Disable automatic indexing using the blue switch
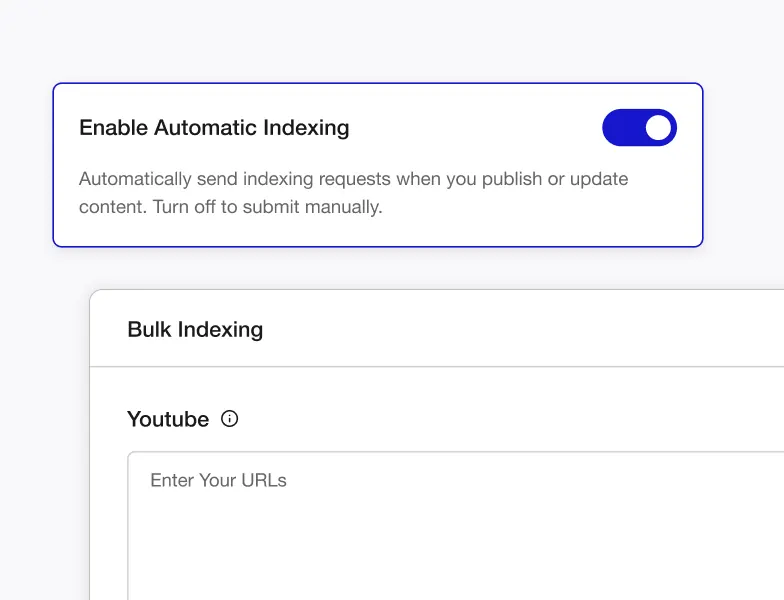Viewport: 784px width, 600px height. click(639, 128)
